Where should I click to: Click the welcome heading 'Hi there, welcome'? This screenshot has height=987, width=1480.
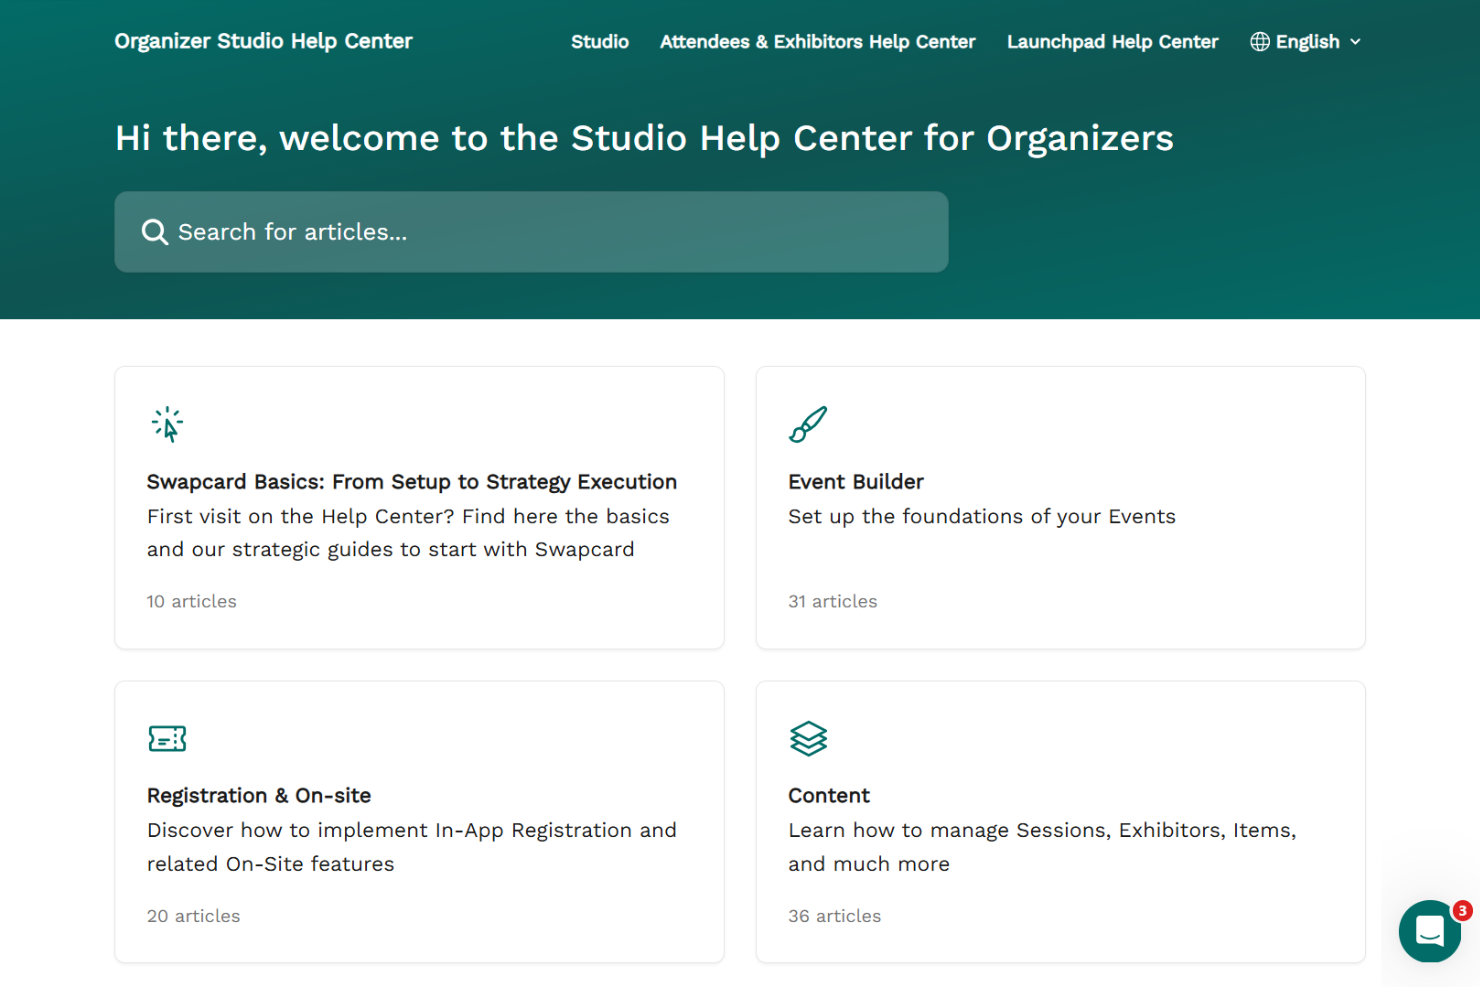(644, 138)
